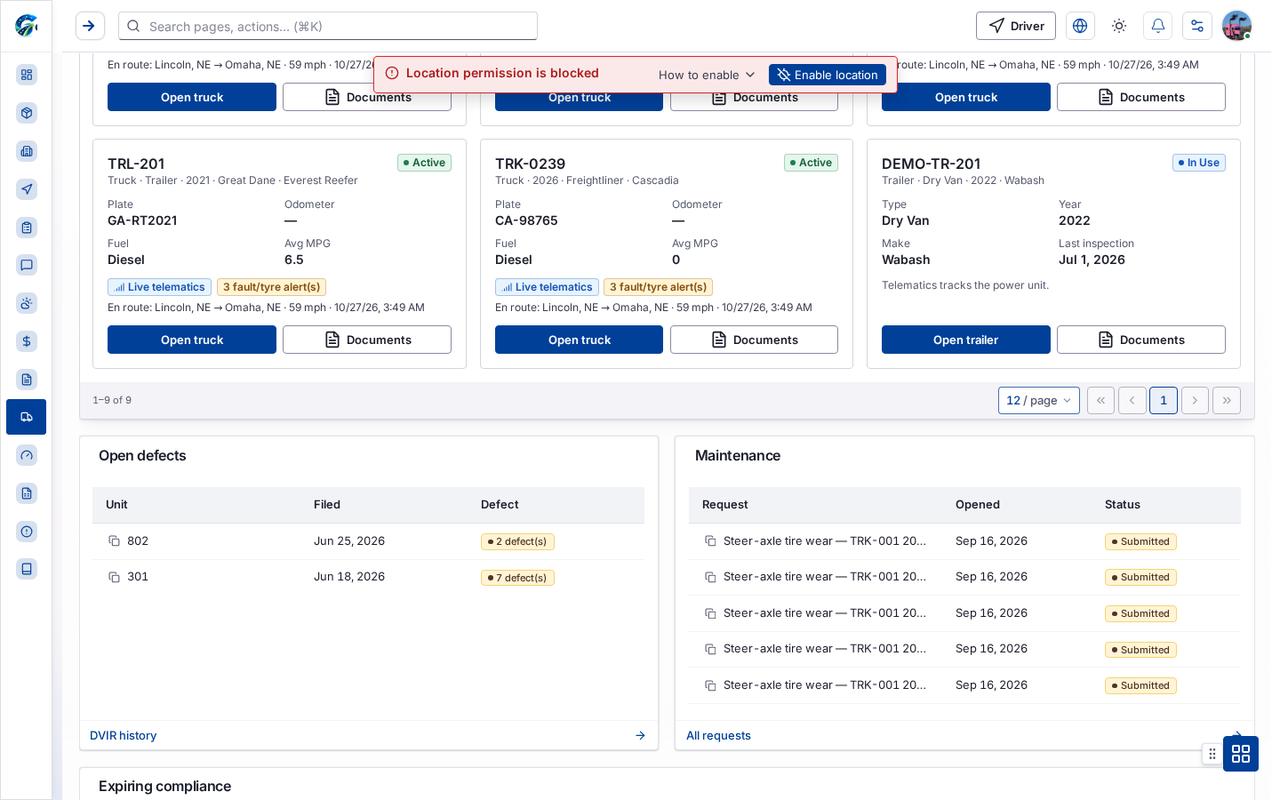Open the dollar sign sidebar icon

pos(27,341)
